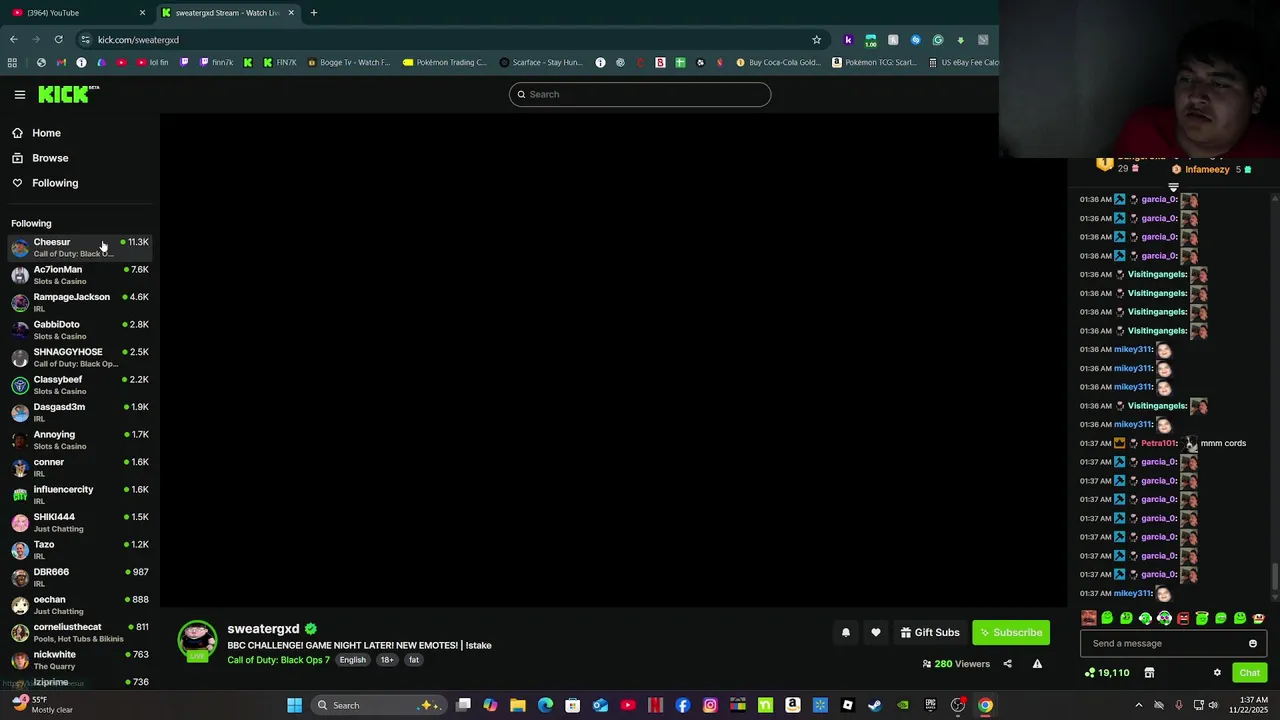Open GabbiDoto channel
Viewport: 1280px width, 720px height.
(80, 330)
